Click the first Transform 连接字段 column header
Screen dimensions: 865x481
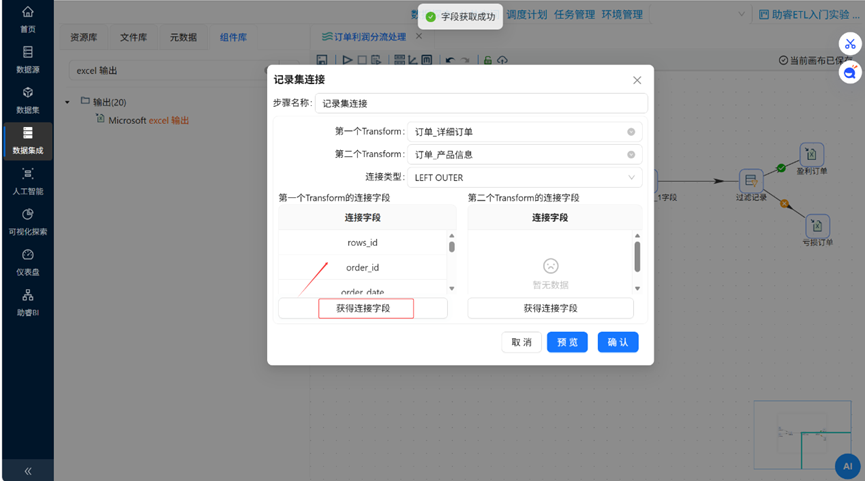click(x=362, y=217)
